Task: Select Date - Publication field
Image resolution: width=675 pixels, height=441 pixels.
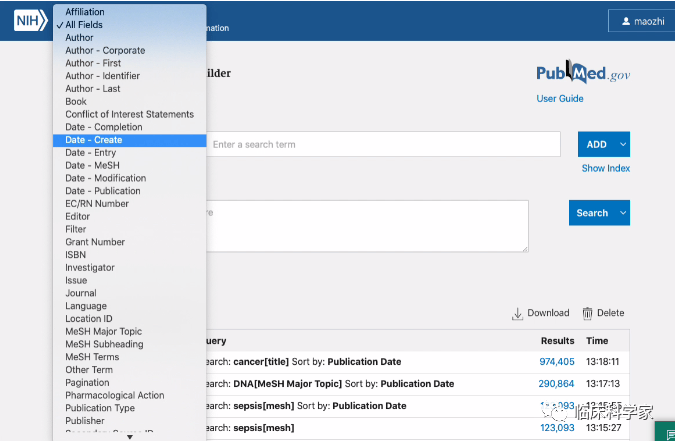Action: coord(130,191)
